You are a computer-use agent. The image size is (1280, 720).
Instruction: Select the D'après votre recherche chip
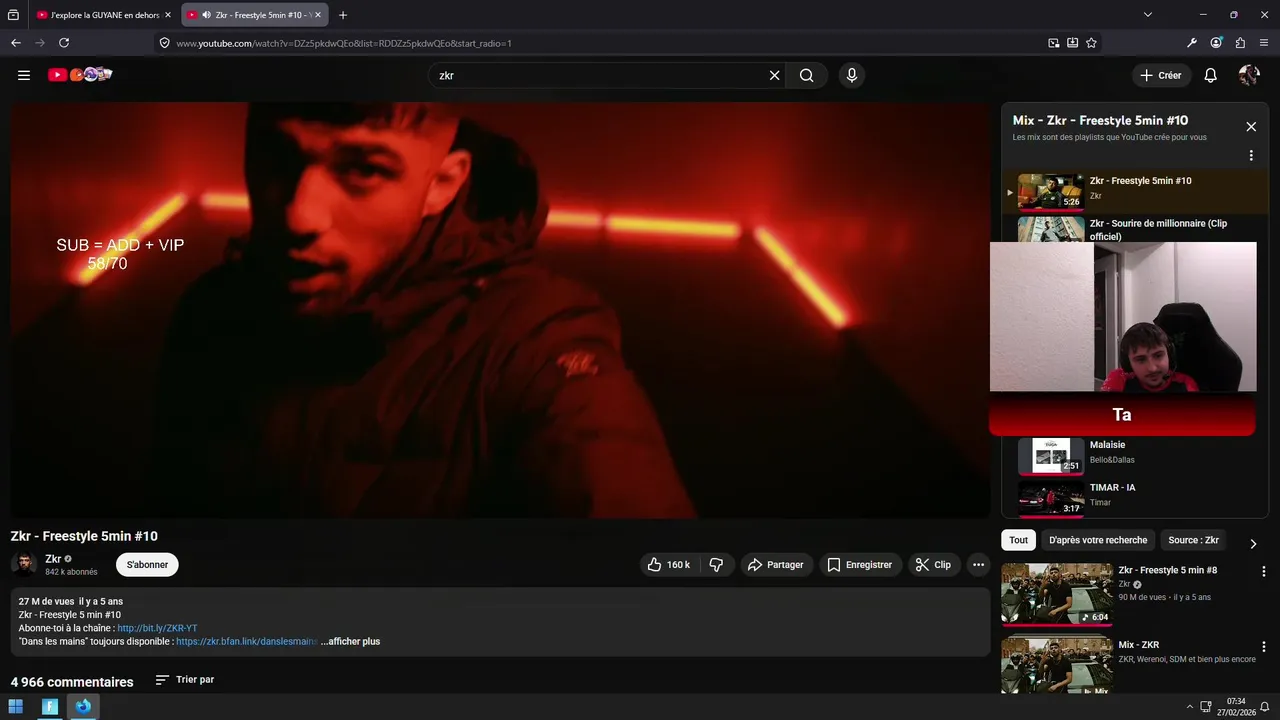tap(1098, 540)
